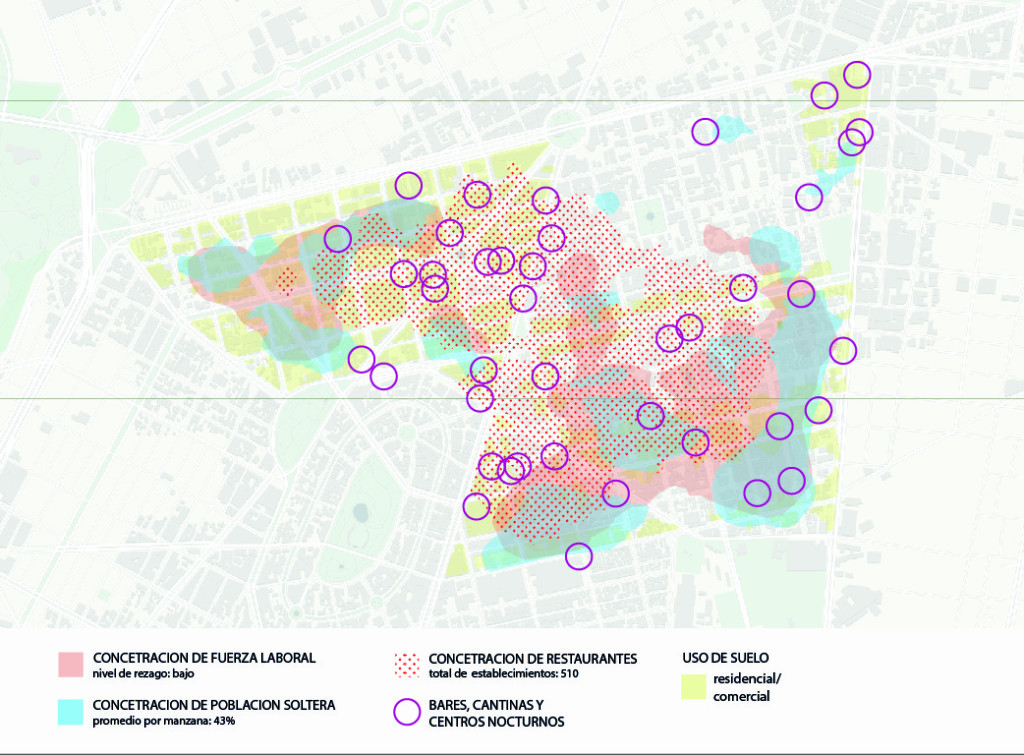Click the purple circle legend icon for bars
Screen dimensions: 1024x755
(x=407, y=711)
